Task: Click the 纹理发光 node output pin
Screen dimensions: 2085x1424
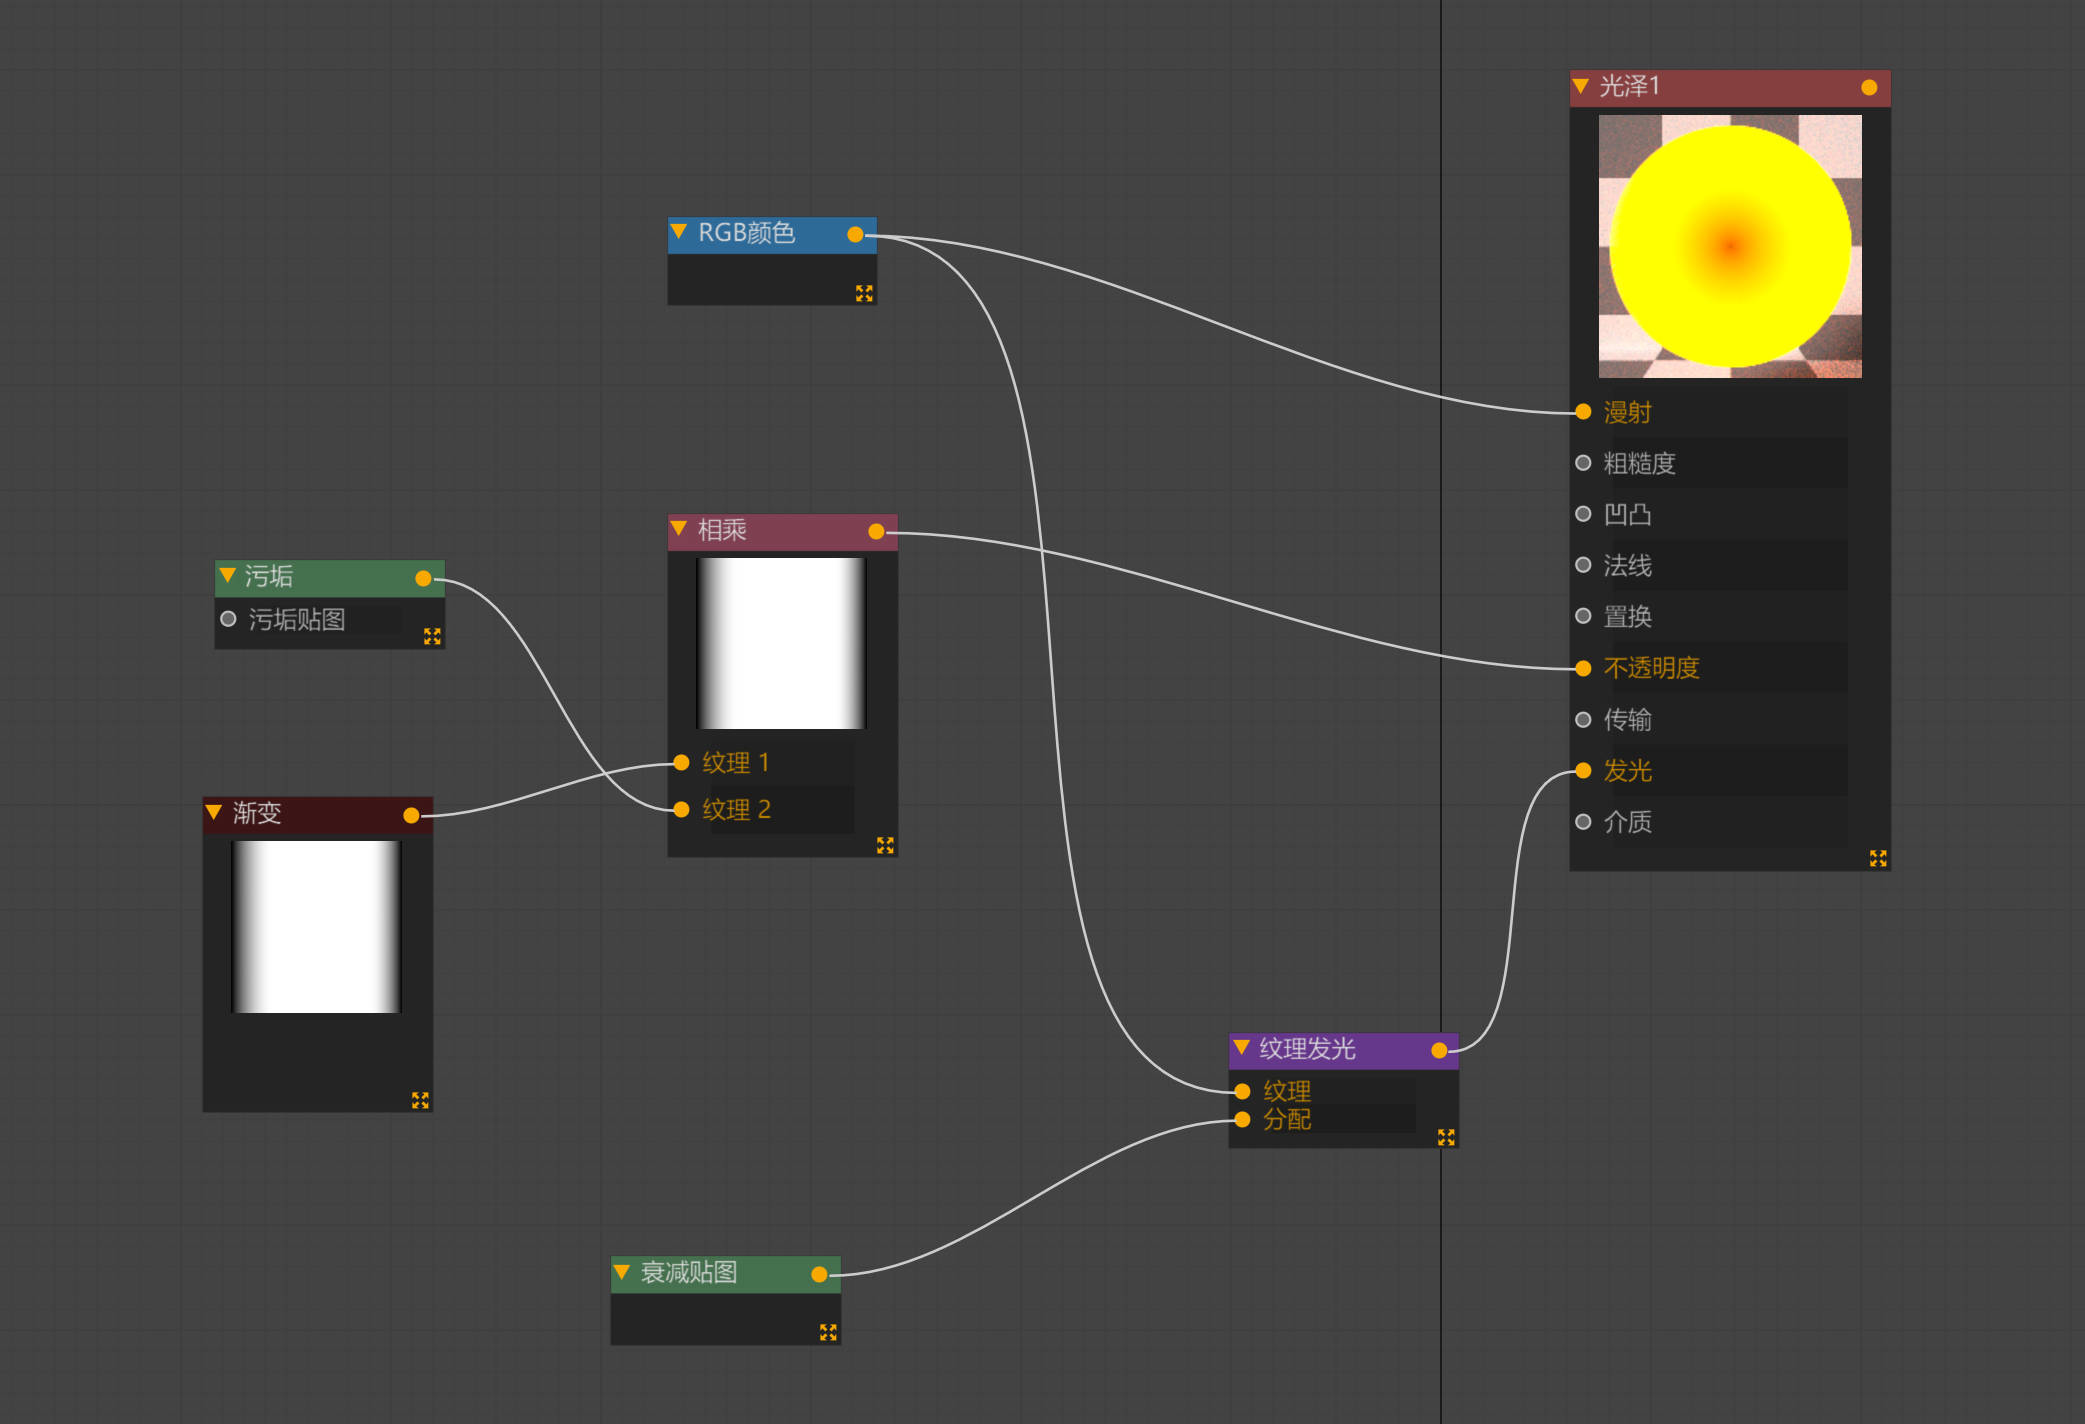Action: pos(1439,1050)
